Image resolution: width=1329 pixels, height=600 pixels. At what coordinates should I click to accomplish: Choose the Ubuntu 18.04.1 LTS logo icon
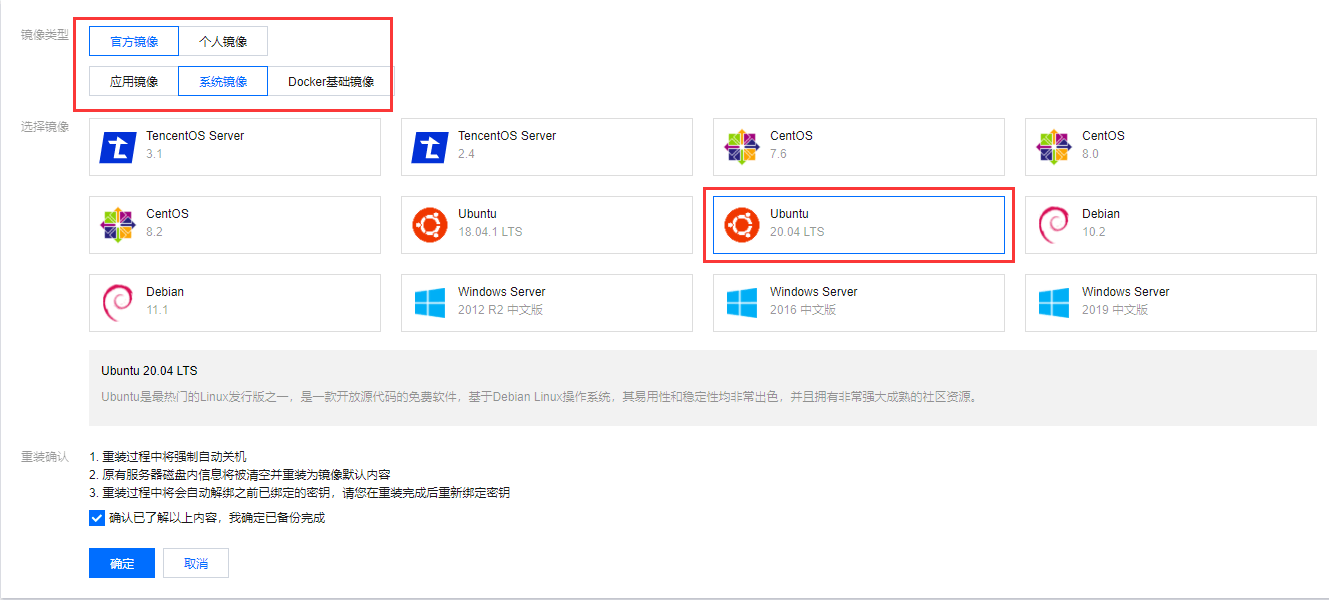click(x=429, y=225)
